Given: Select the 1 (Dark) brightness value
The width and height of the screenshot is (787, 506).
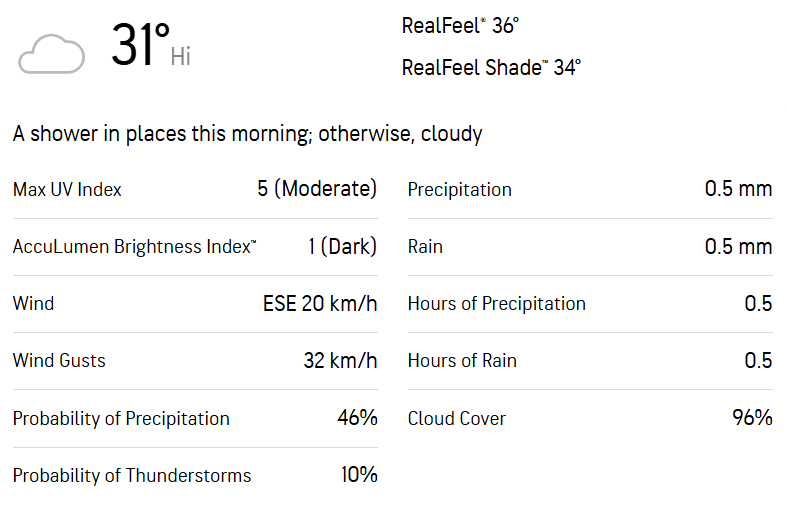Looking at the screenshot, I should coord(342,247).
